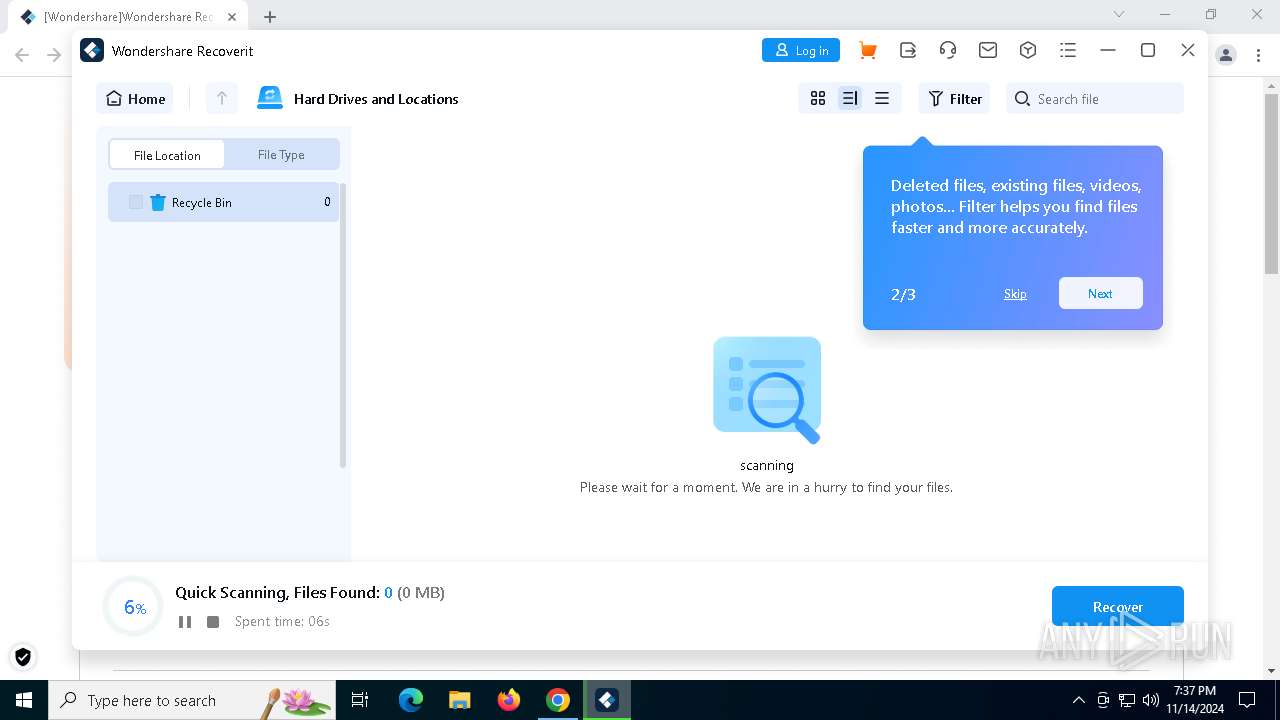Open Task View on taskbar

(x=360, y=700)
